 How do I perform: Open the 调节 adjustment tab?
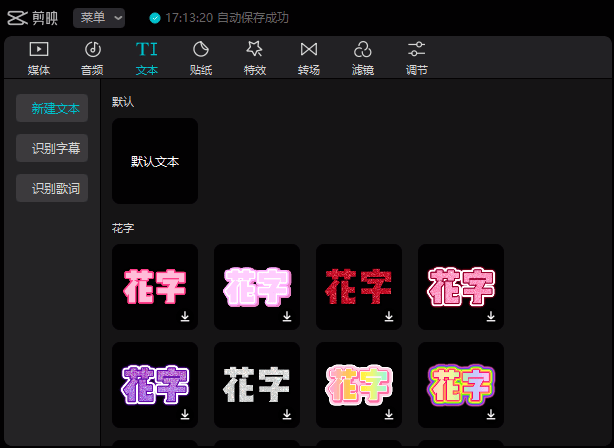point(417,58)
